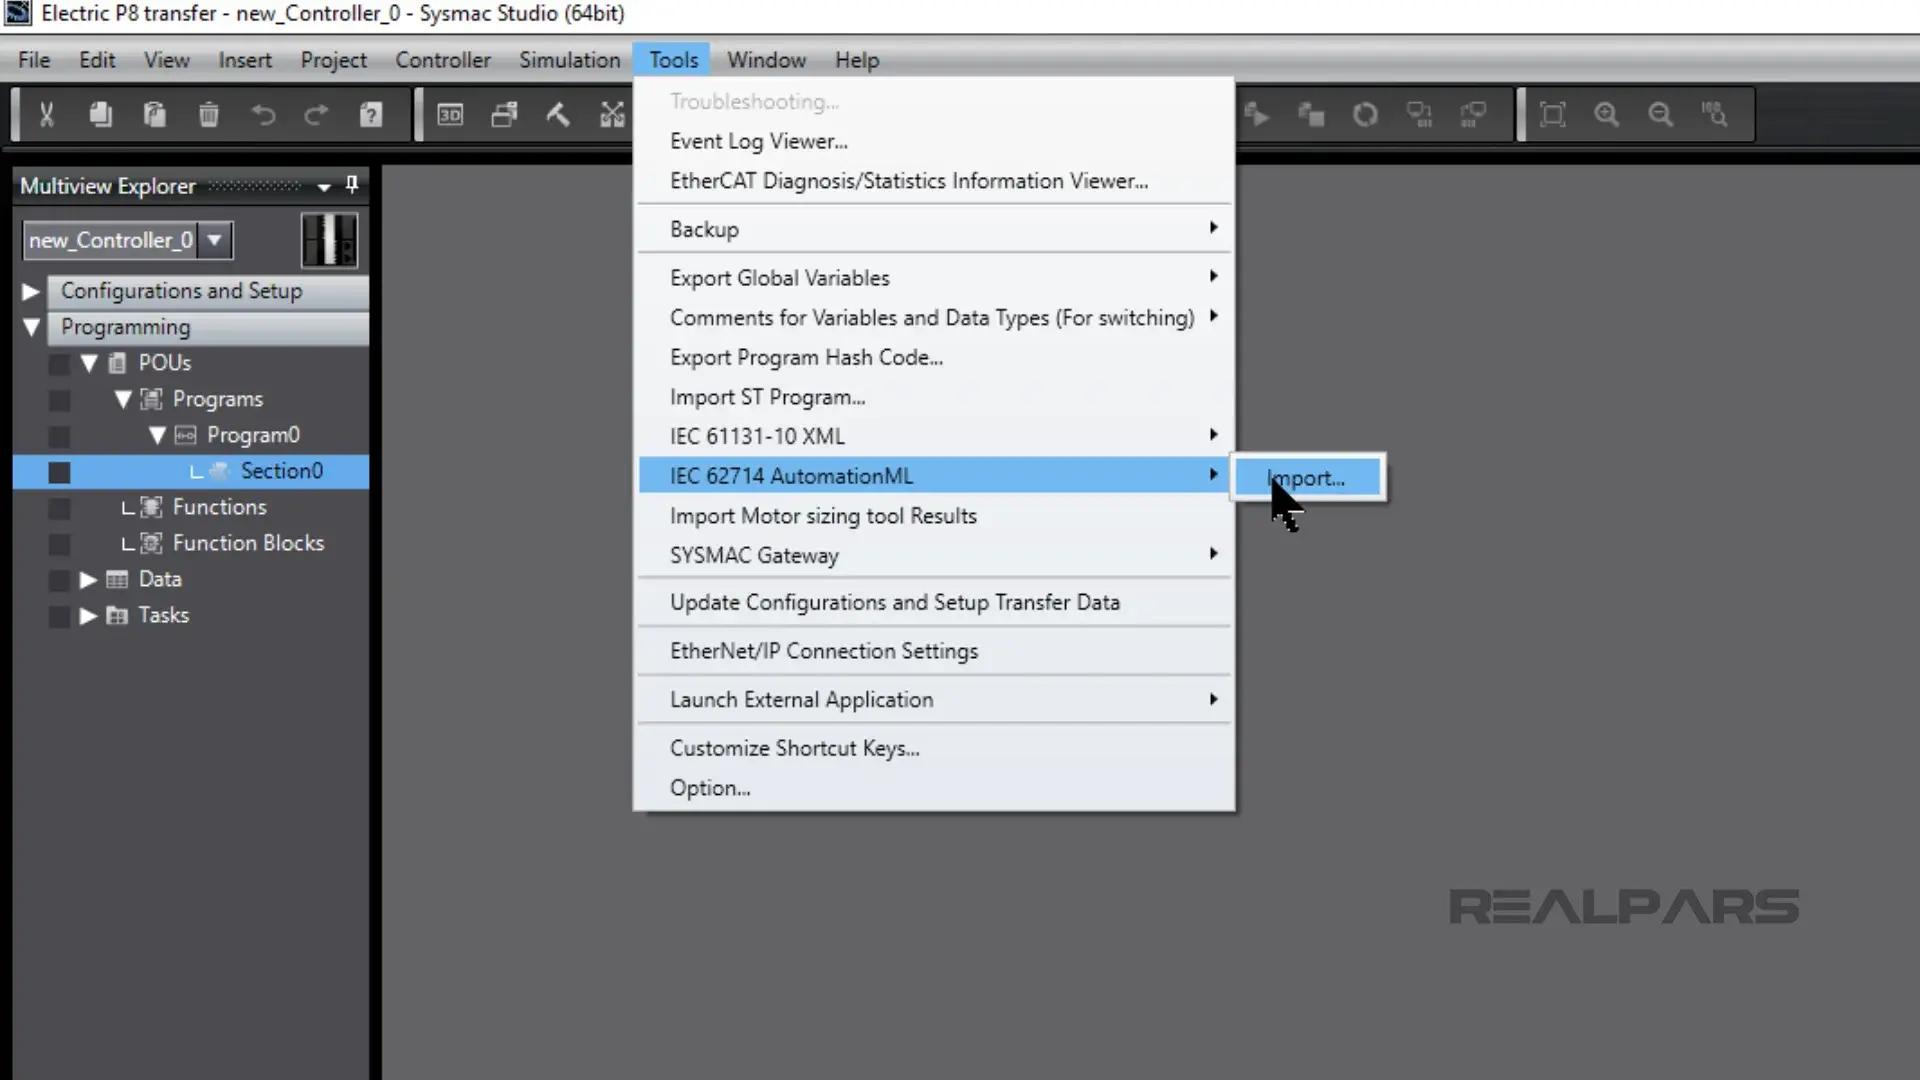The height and width of the screenshot is (1080, 1920).
Task: Open the Simulation menu
Action: 569,60
